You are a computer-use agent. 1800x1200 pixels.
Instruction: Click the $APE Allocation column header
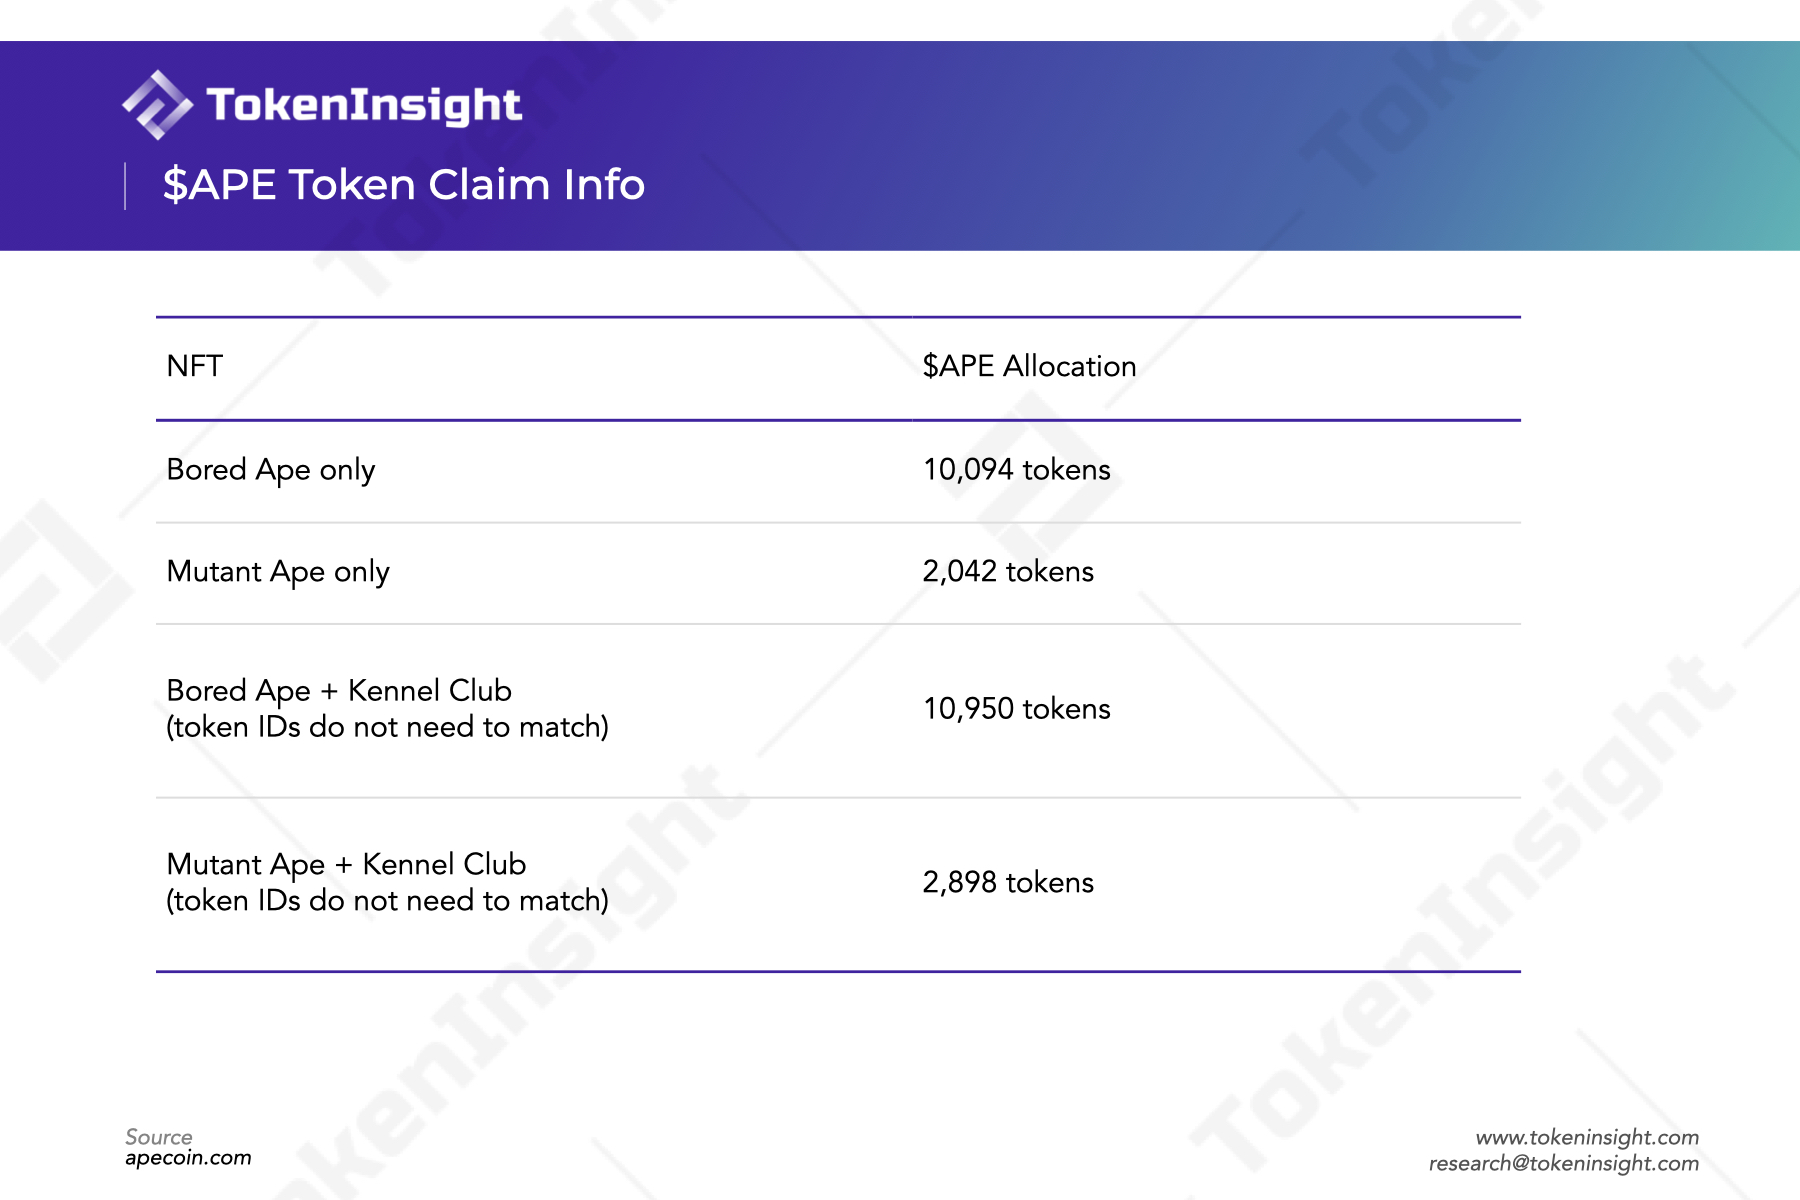(x=1029, y=366)
